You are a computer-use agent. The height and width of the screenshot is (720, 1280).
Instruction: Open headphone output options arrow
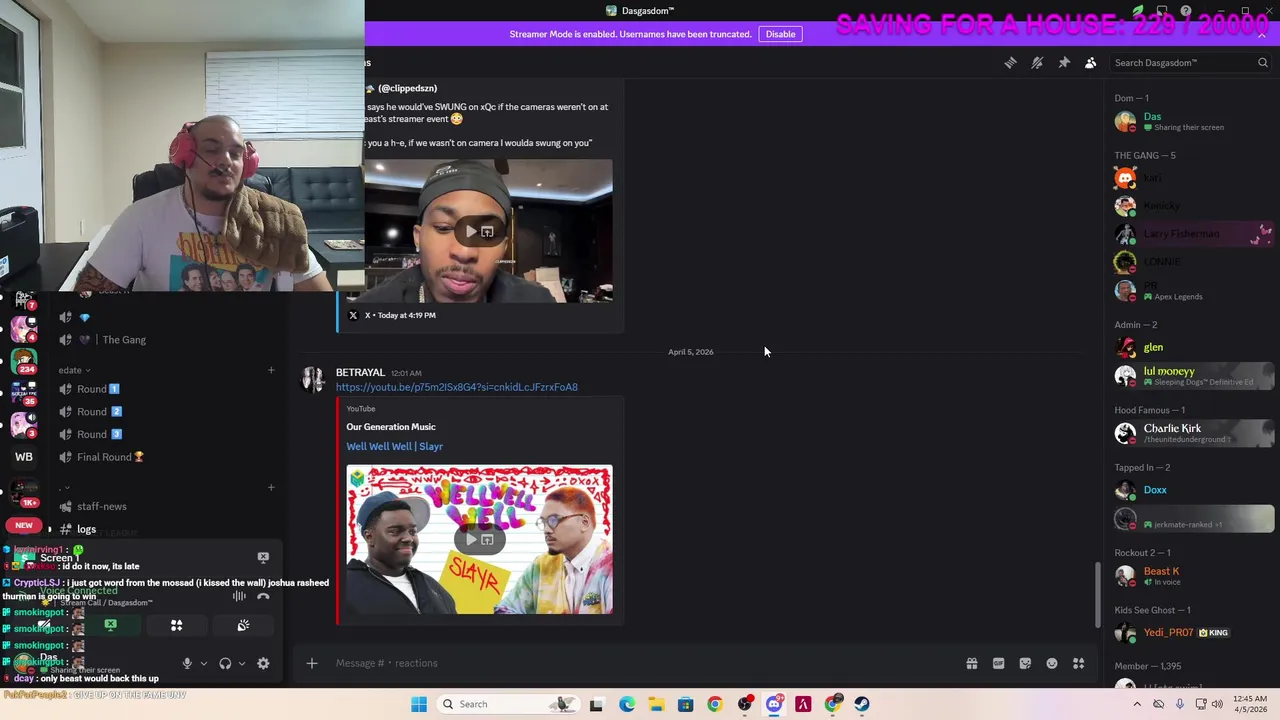[241, 663]
